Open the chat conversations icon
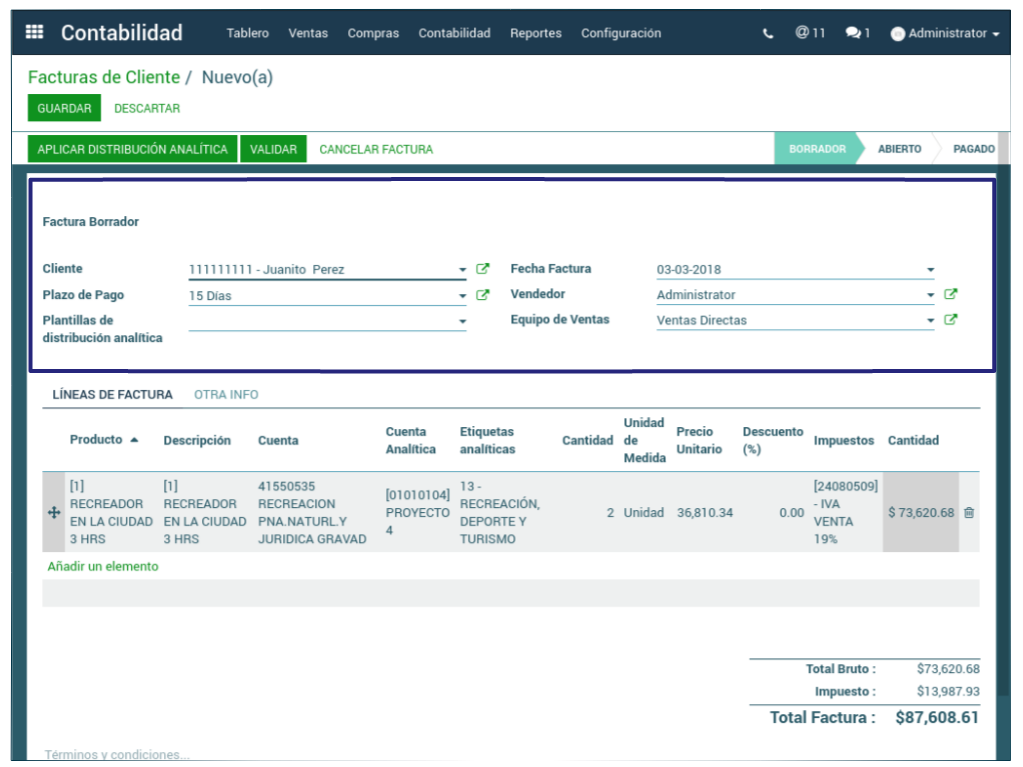The width and height of the screenshot is (1023, 767). coord(857,33)
